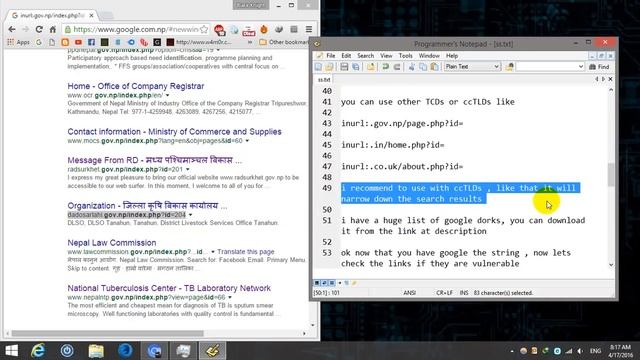Screen dimensions: 640x360
Task: Show hidden icons arrow in system tray
Action: 512,351
